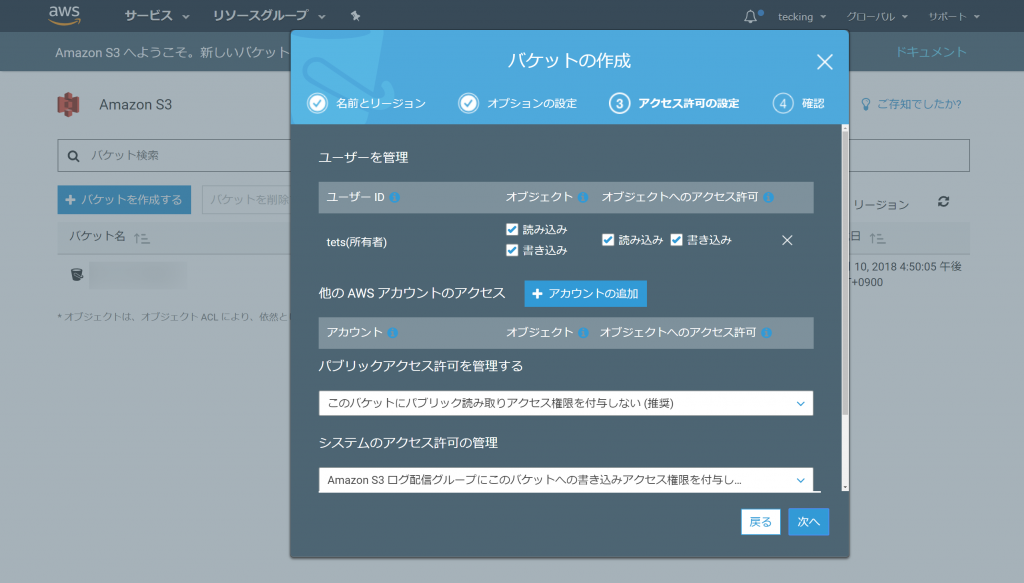The image size is (1024, 583).
Task: Click バケットを作成する button
Action: pos(124,200)
